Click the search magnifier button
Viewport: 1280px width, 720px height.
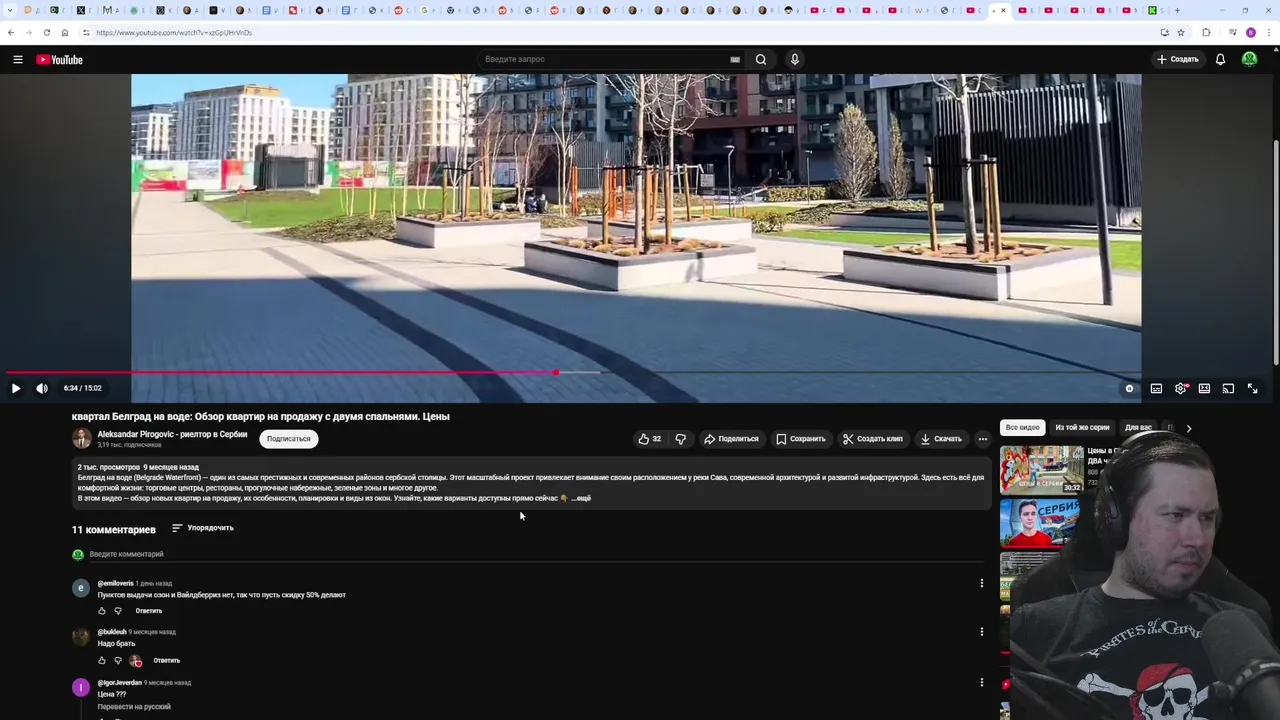tap(761, 60)
